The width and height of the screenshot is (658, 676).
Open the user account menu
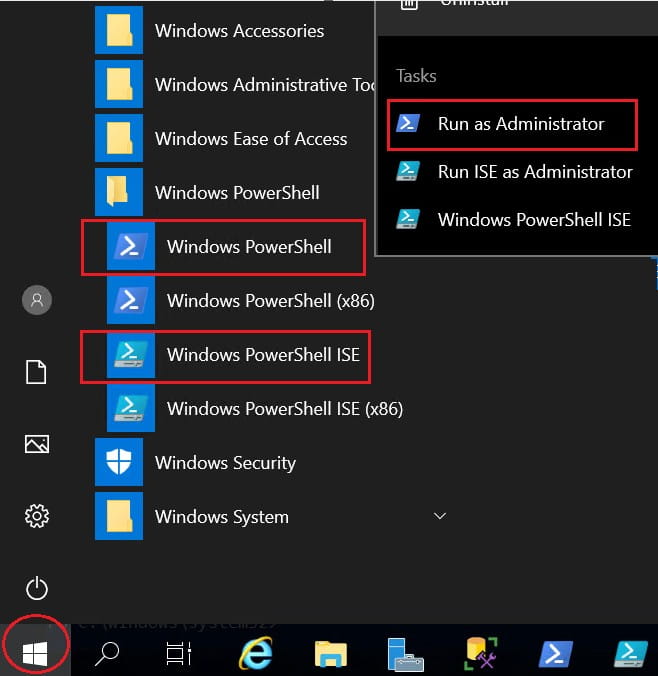point(37,300)
